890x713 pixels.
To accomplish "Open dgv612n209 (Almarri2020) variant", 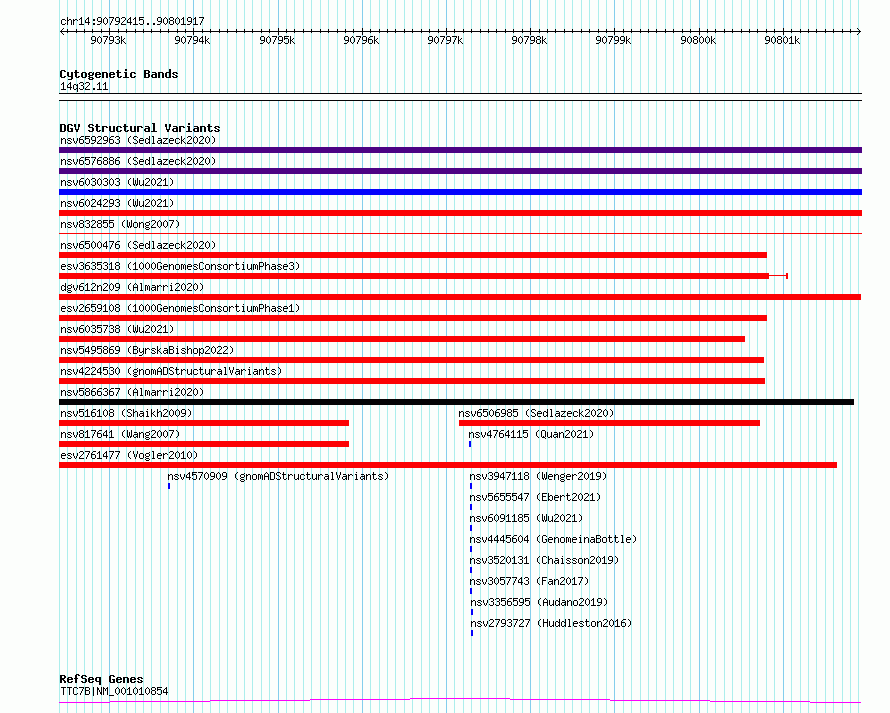I will coord(132,287).
